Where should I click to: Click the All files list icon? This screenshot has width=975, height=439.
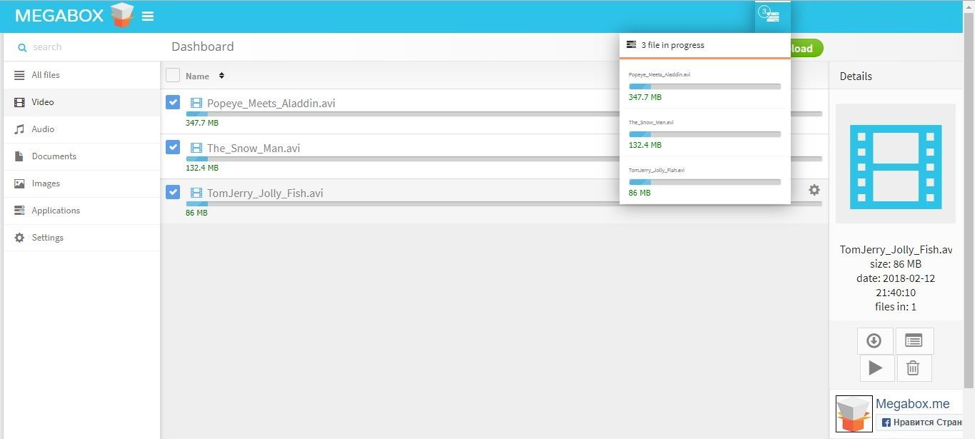(19, 75)
